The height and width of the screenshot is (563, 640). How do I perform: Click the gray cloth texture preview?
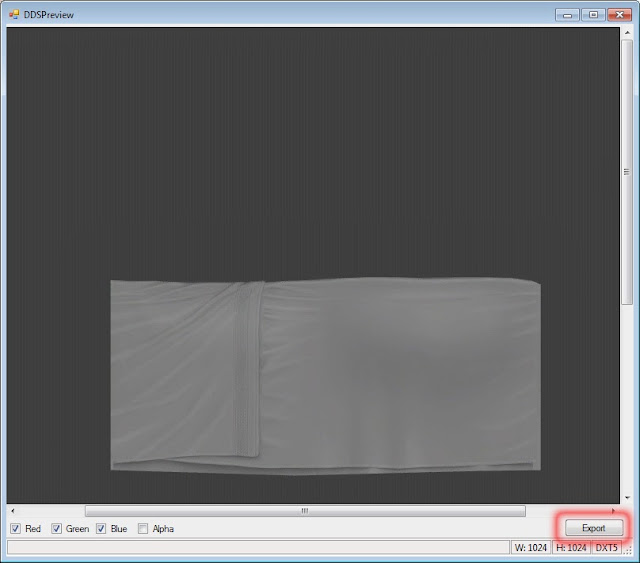[326, 376]
